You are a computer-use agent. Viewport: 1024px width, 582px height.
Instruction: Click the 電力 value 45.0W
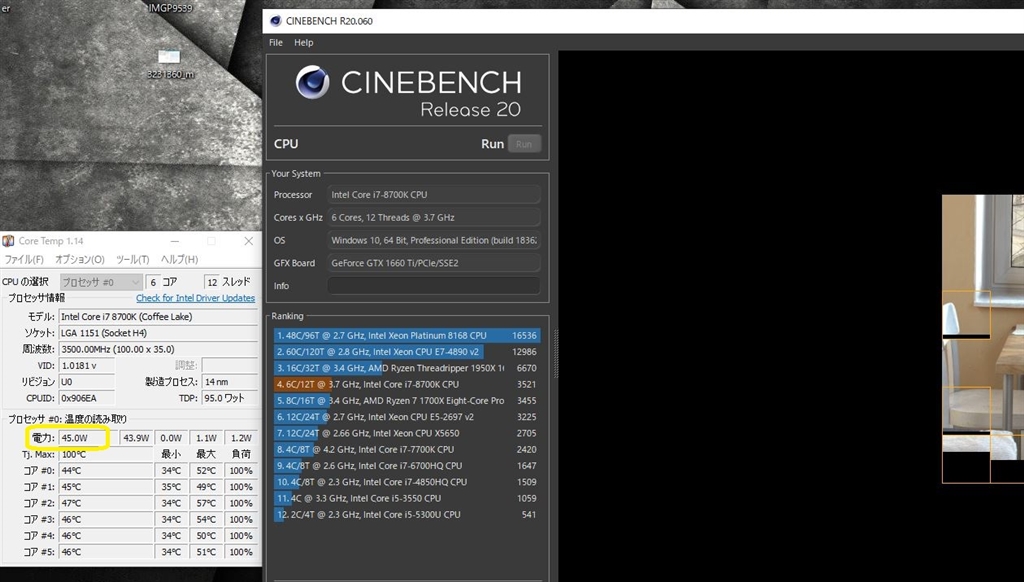click(88, 438)
